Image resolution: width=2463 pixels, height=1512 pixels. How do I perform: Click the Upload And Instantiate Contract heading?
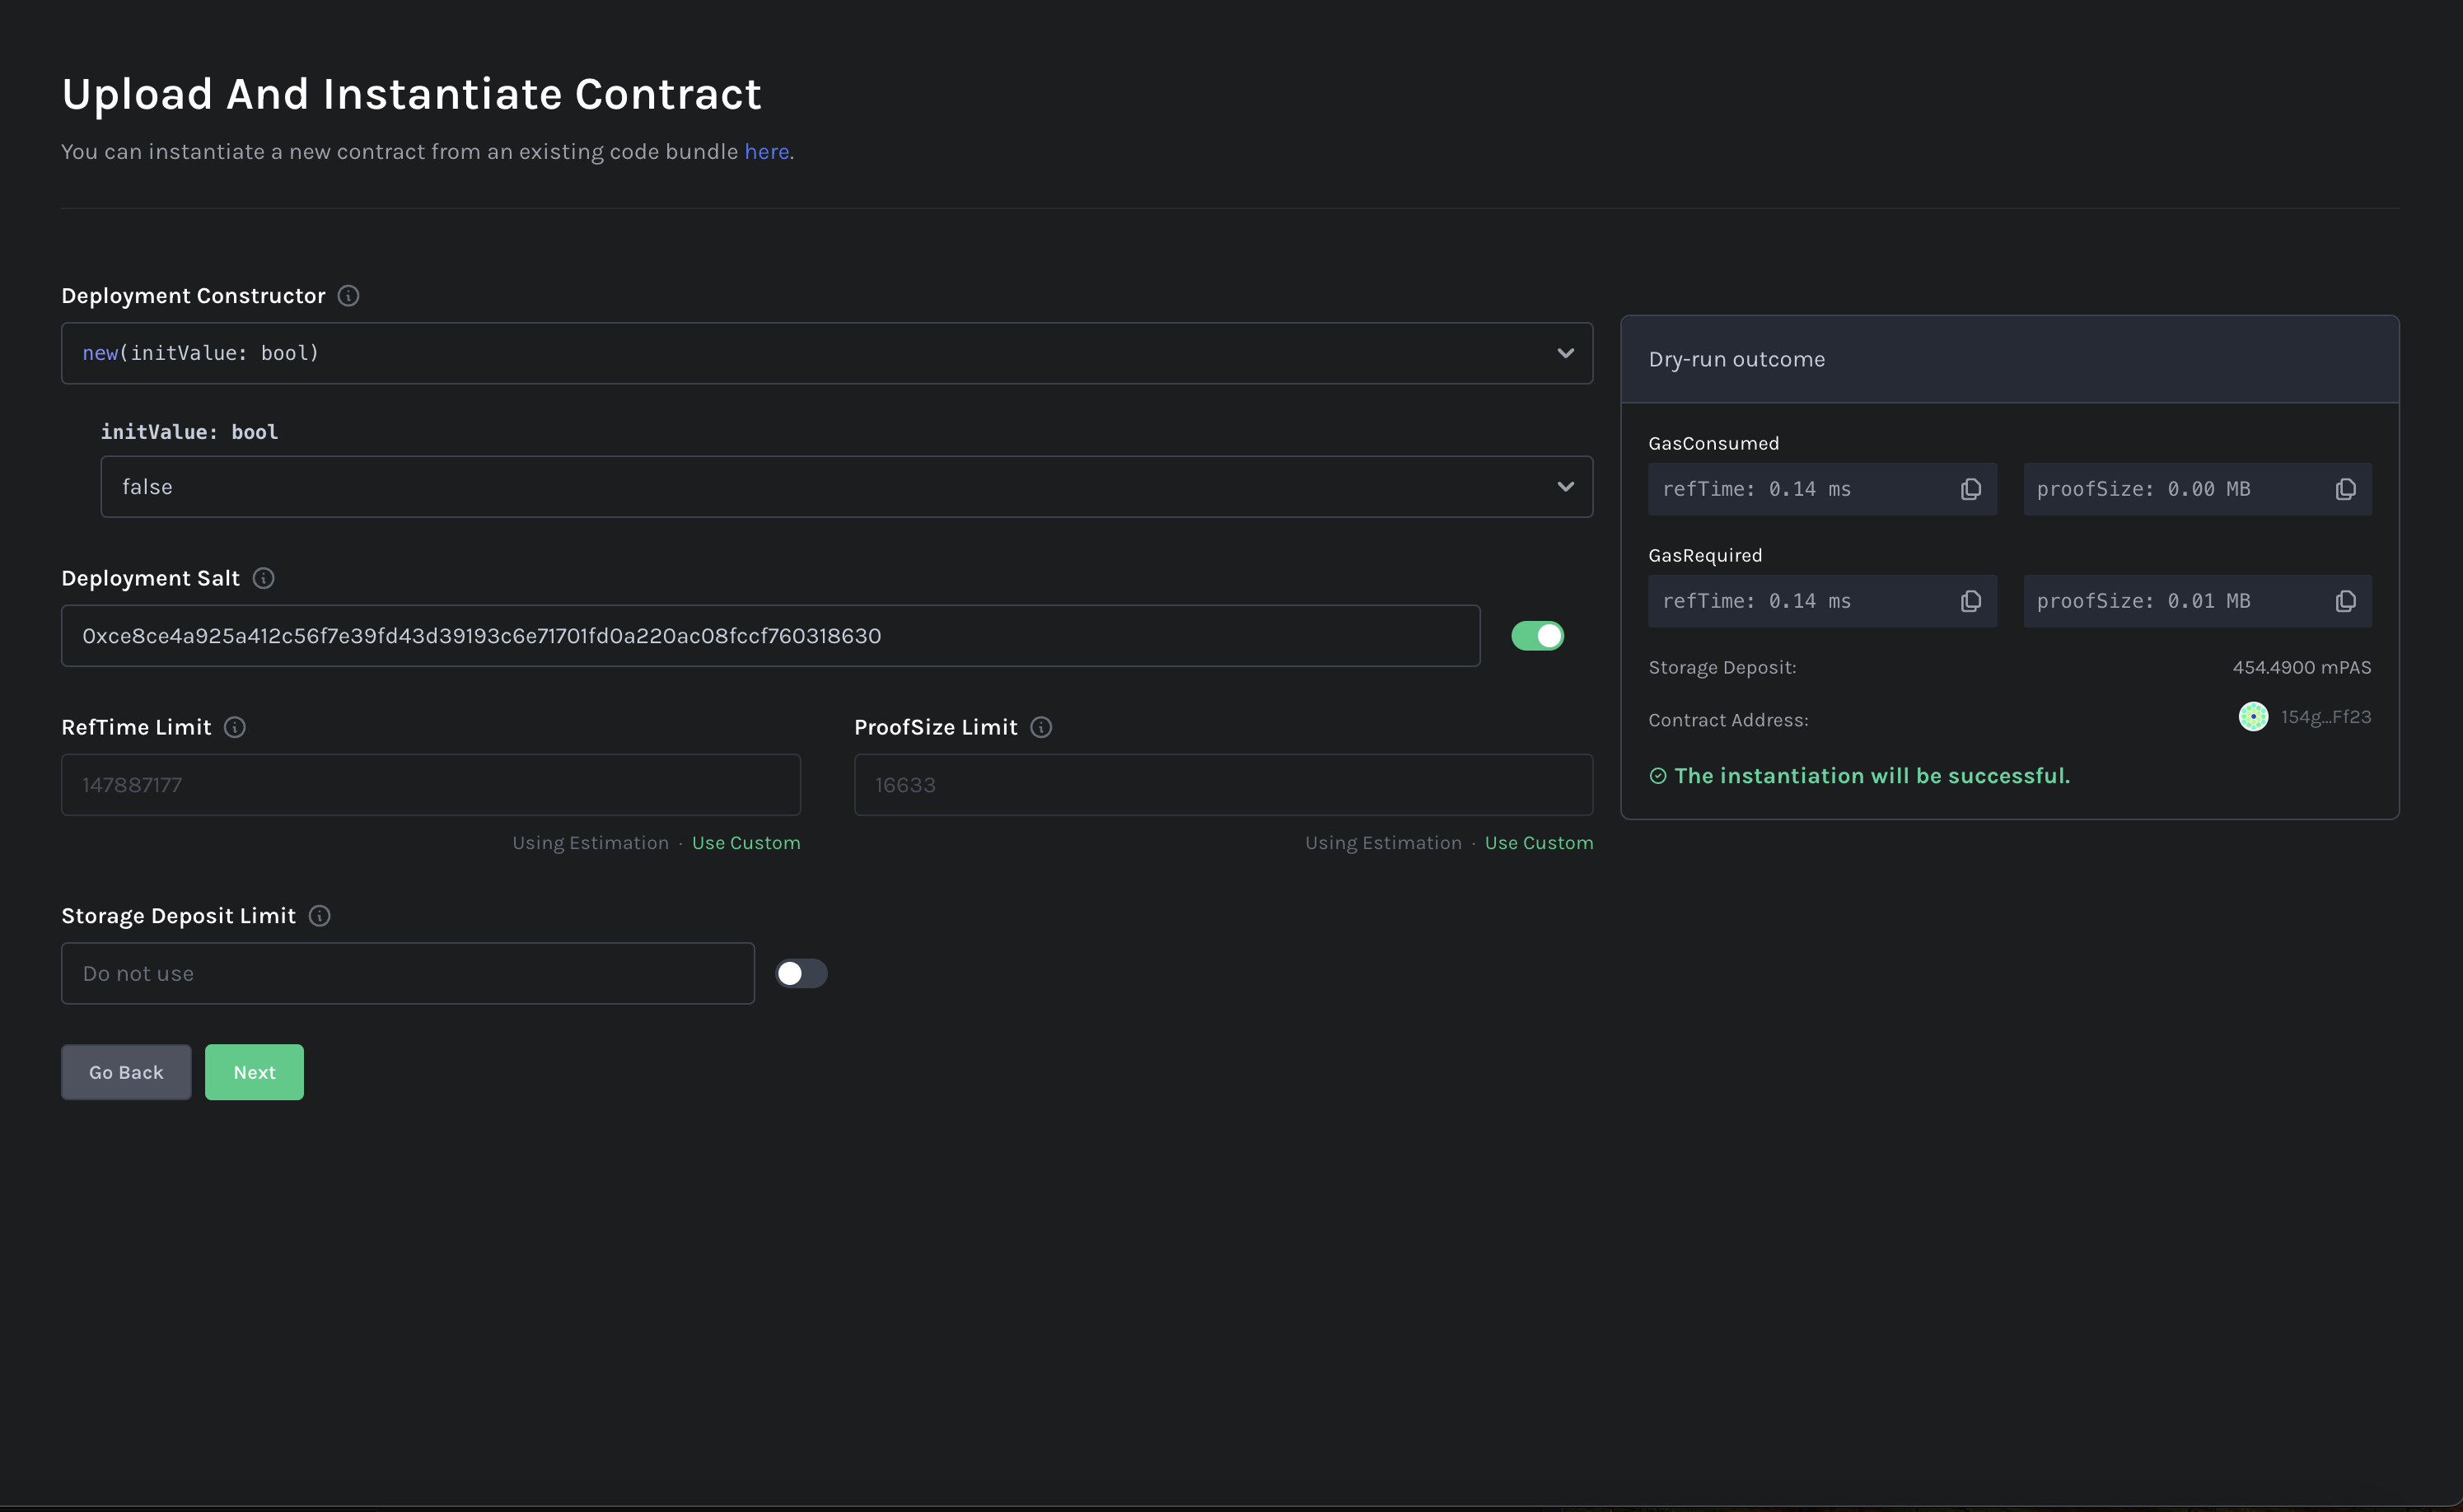point(411,94)
